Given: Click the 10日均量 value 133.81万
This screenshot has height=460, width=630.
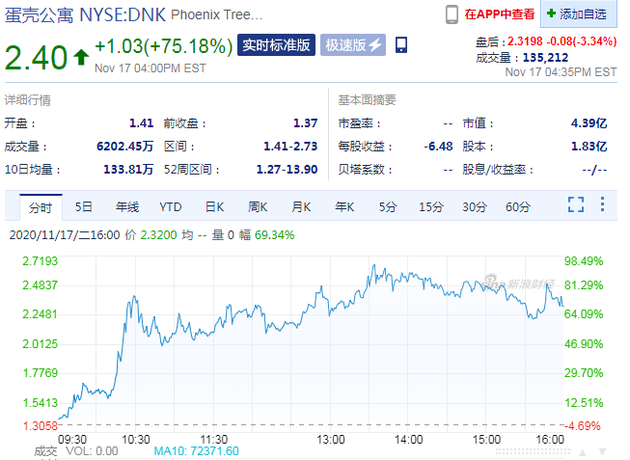Looking at the screenshot, I should 129,170.
